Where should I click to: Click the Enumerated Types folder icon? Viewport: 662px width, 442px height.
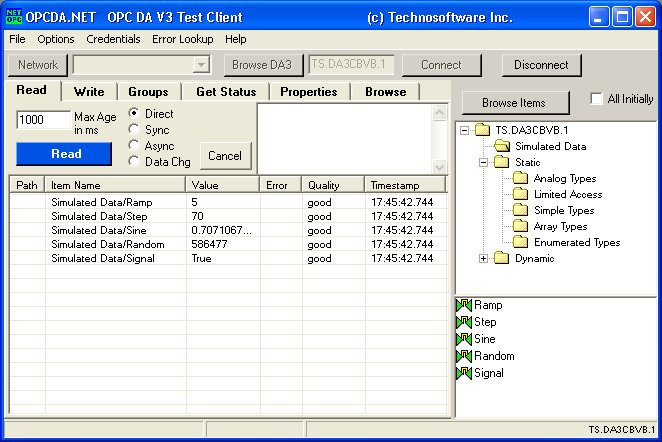(521, 242)
